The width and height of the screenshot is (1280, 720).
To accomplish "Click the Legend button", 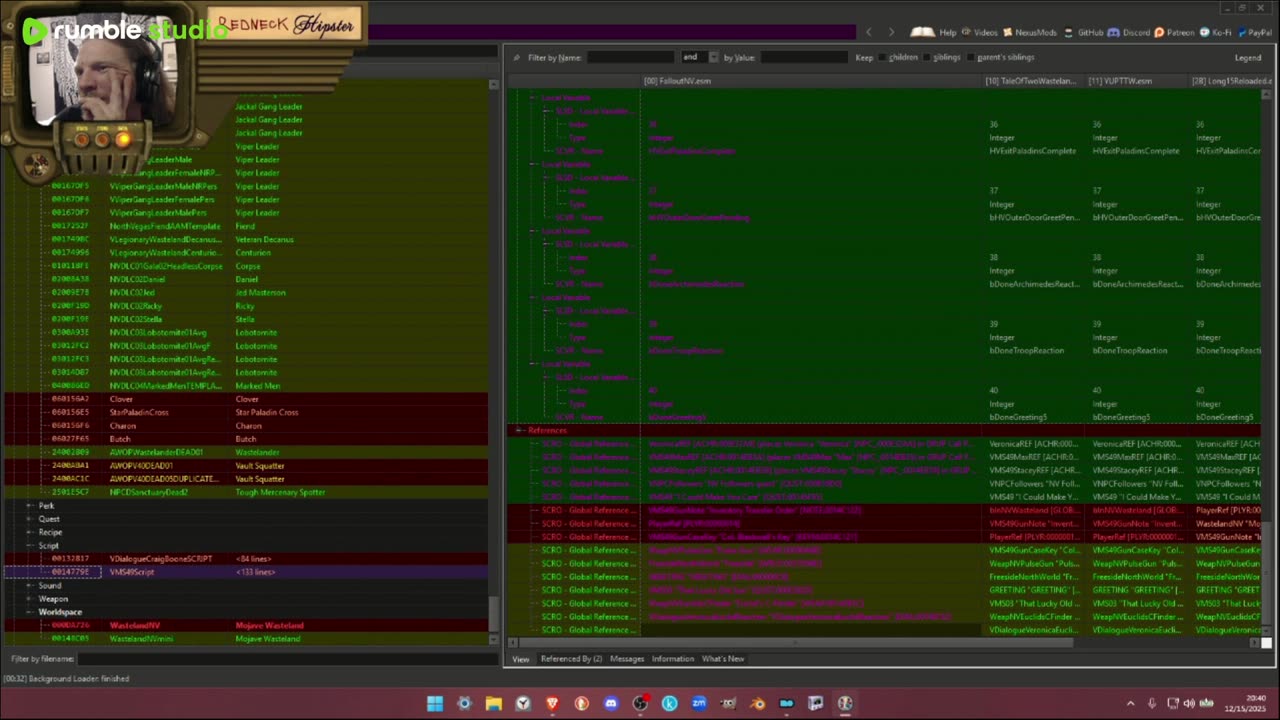I will coord(1248,57).
